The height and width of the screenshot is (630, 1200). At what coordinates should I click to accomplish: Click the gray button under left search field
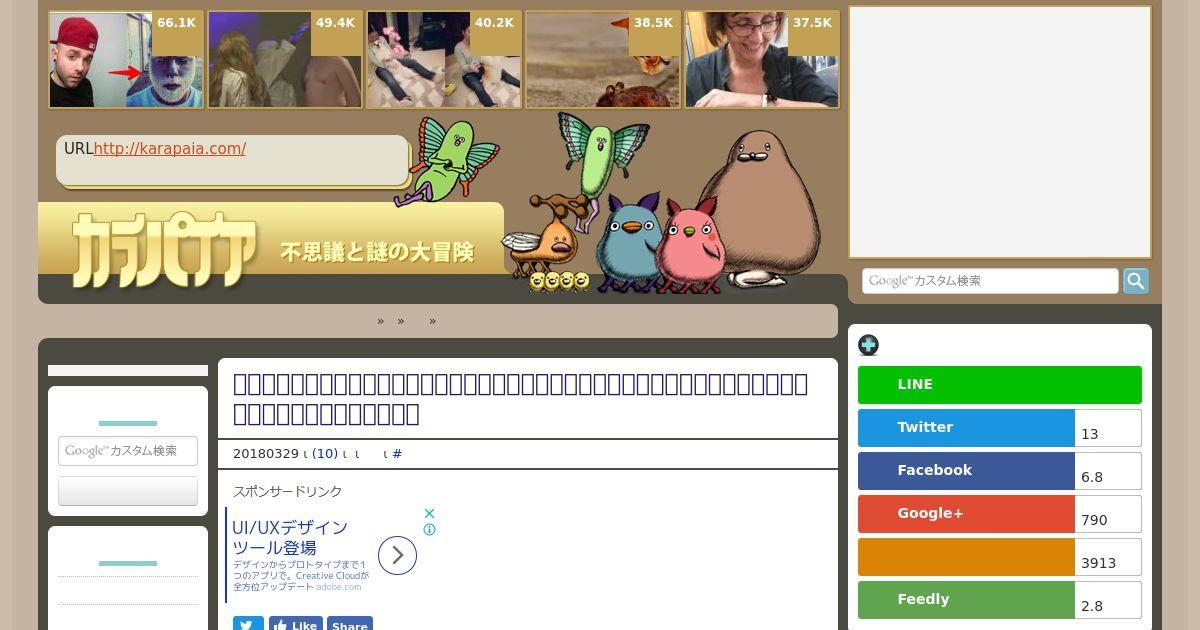click(128, 491)
